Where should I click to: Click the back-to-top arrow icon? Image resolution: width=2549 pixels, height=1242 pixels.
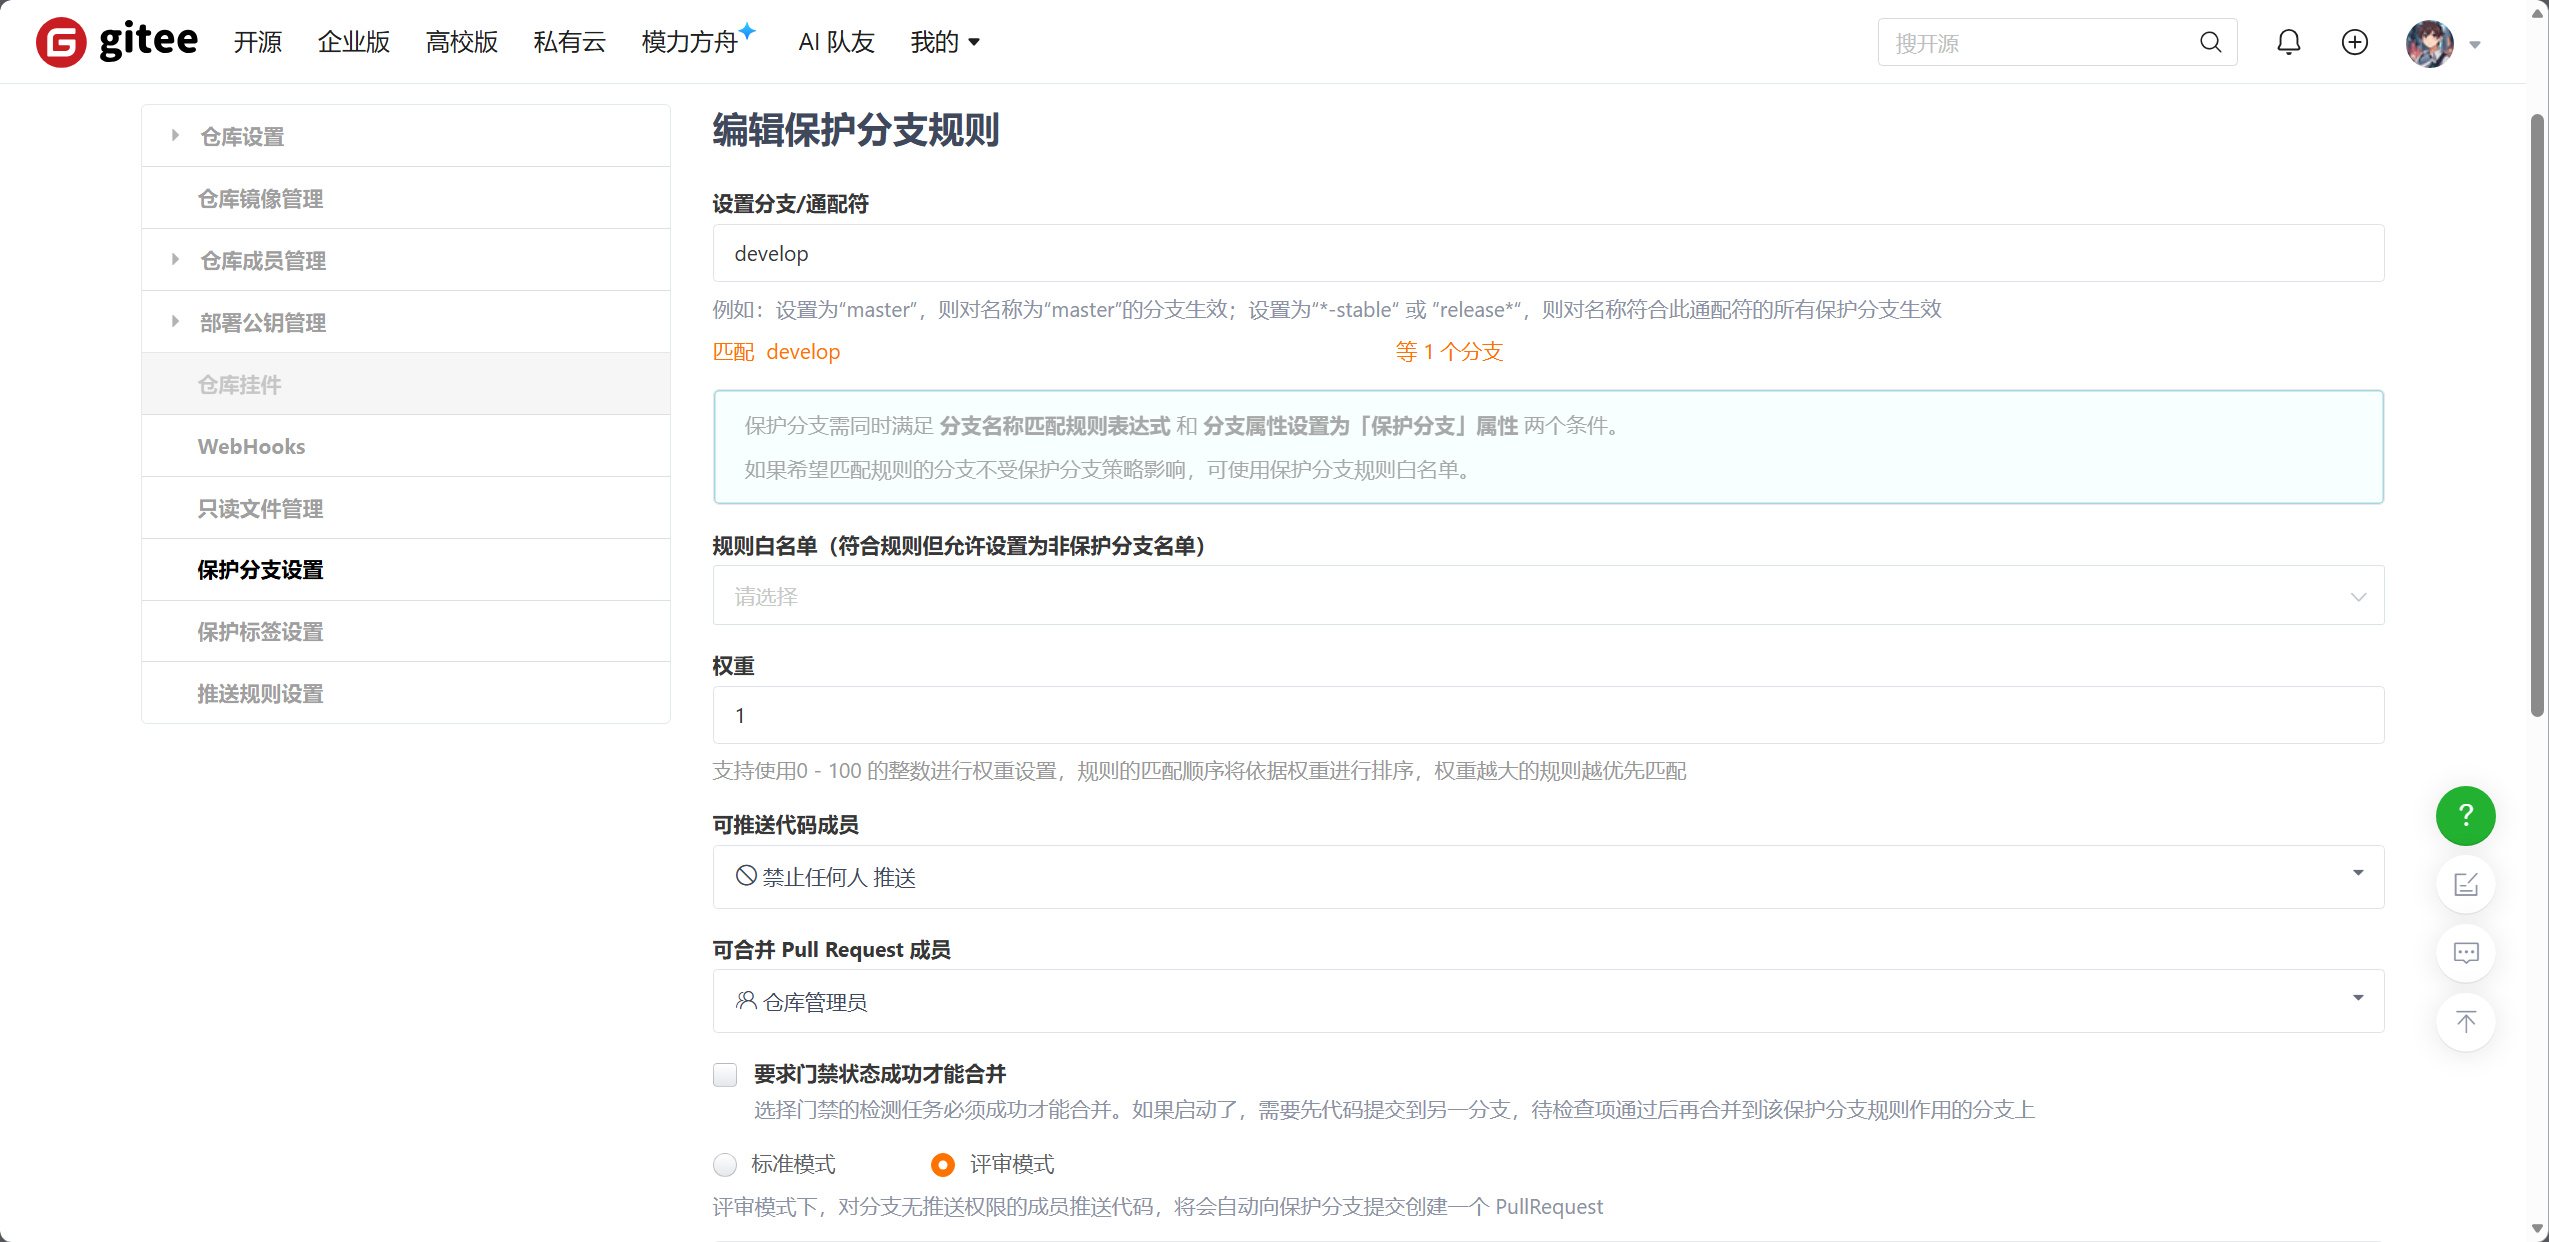(x=2465, y=1022)
